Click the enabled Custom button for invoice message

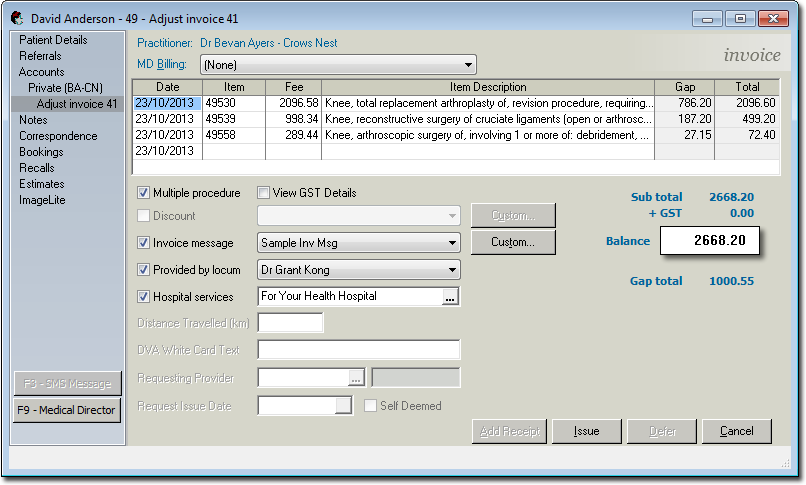512,243
